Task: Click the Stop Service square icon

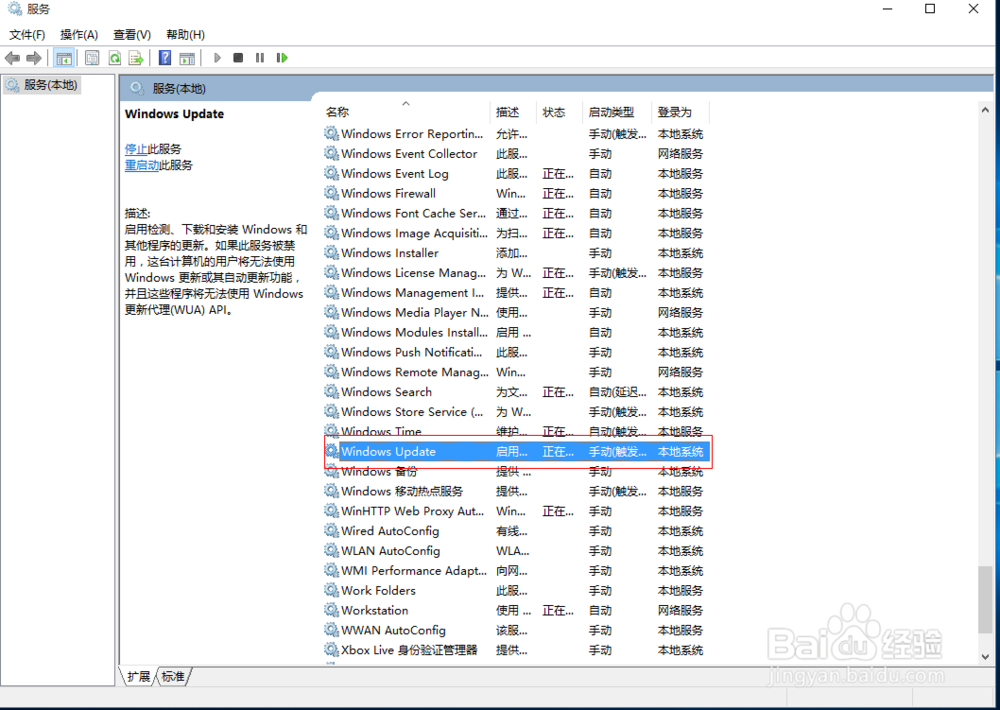Action: (x=238, y=58)
